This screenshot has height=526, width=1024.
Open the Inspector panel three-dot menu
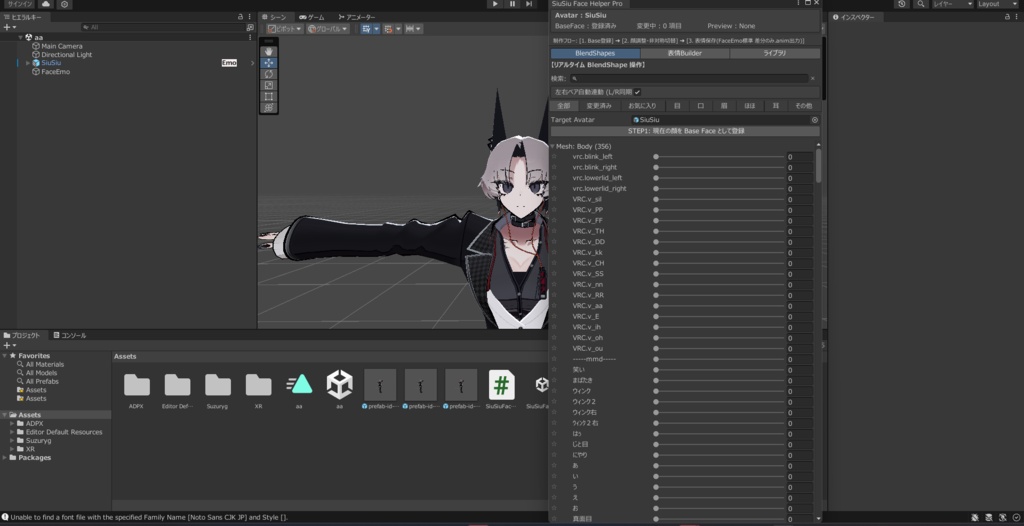click(1016, 17)
